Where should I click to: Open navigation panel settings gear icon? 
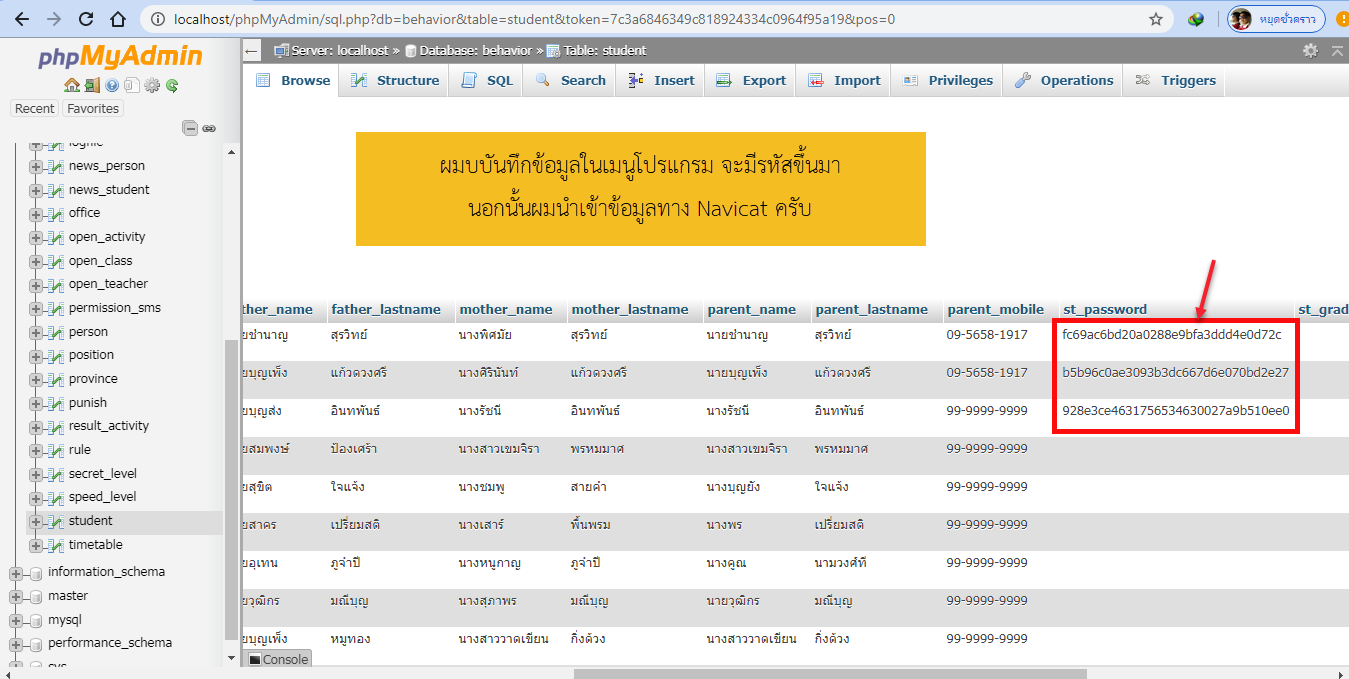[152, 86]
